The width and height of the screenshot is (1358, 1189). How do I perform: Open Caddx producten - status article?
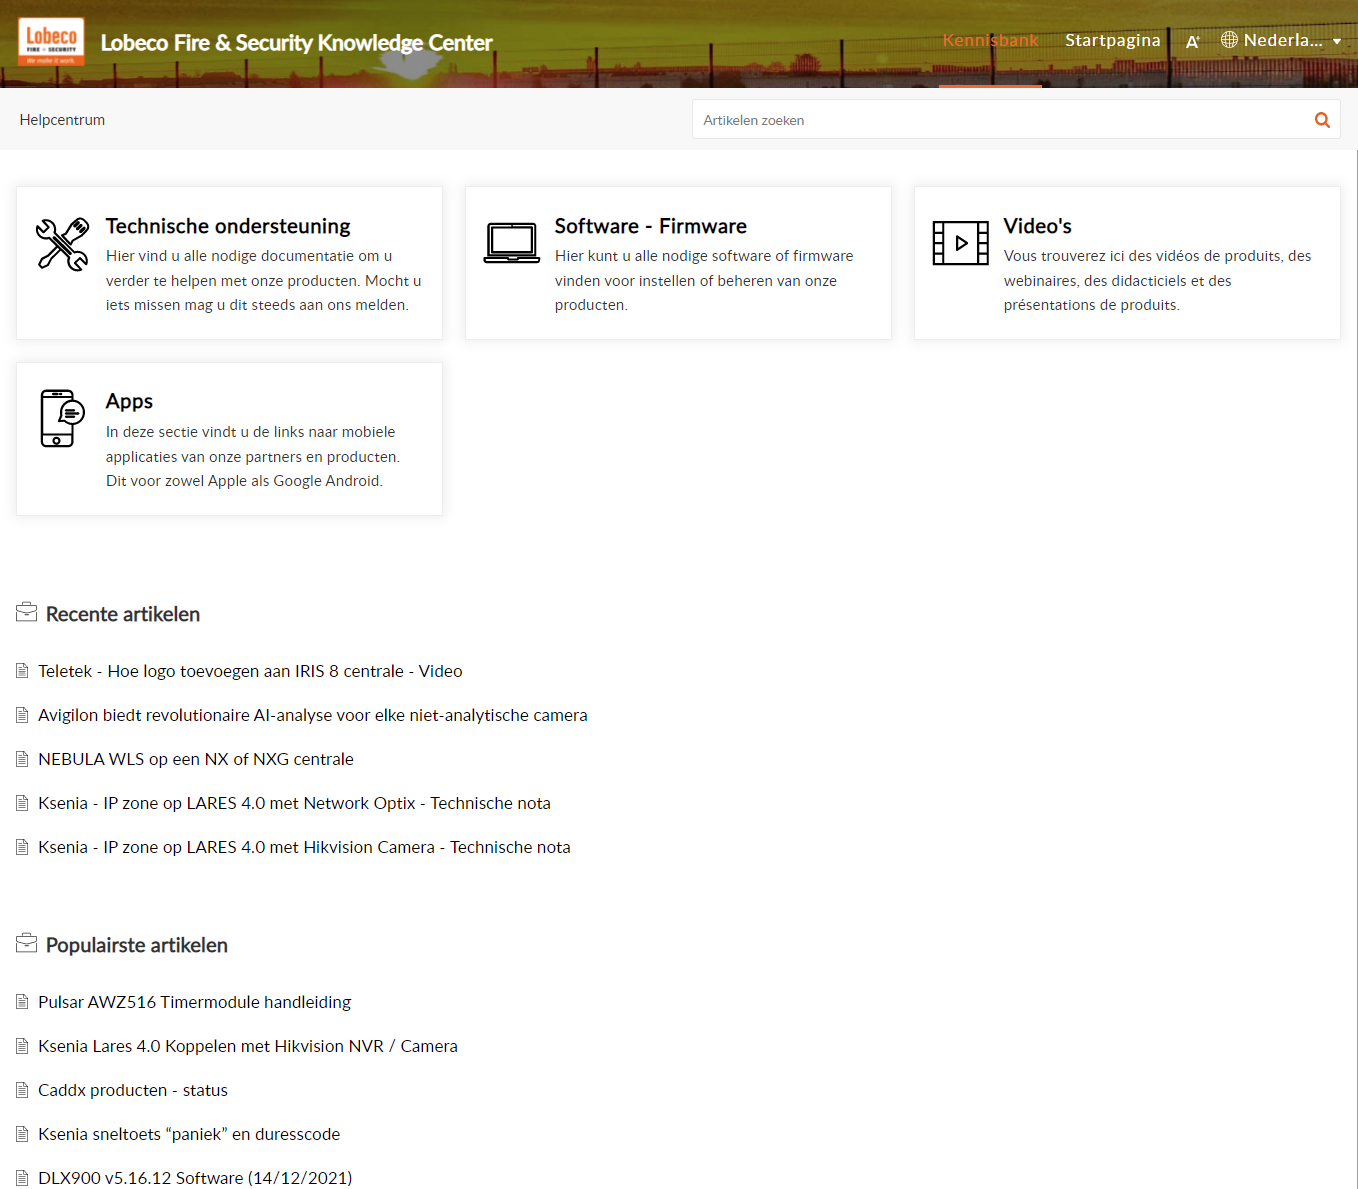point(133,1090)
